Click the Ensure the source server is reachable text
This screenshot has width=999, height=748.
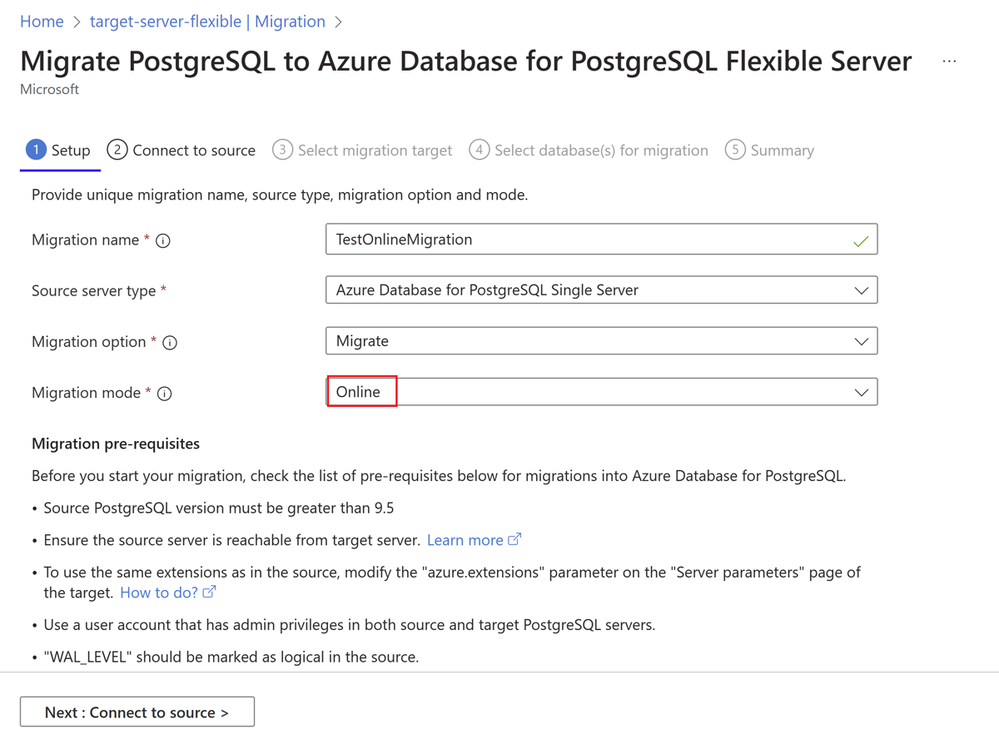click(232, 540)
